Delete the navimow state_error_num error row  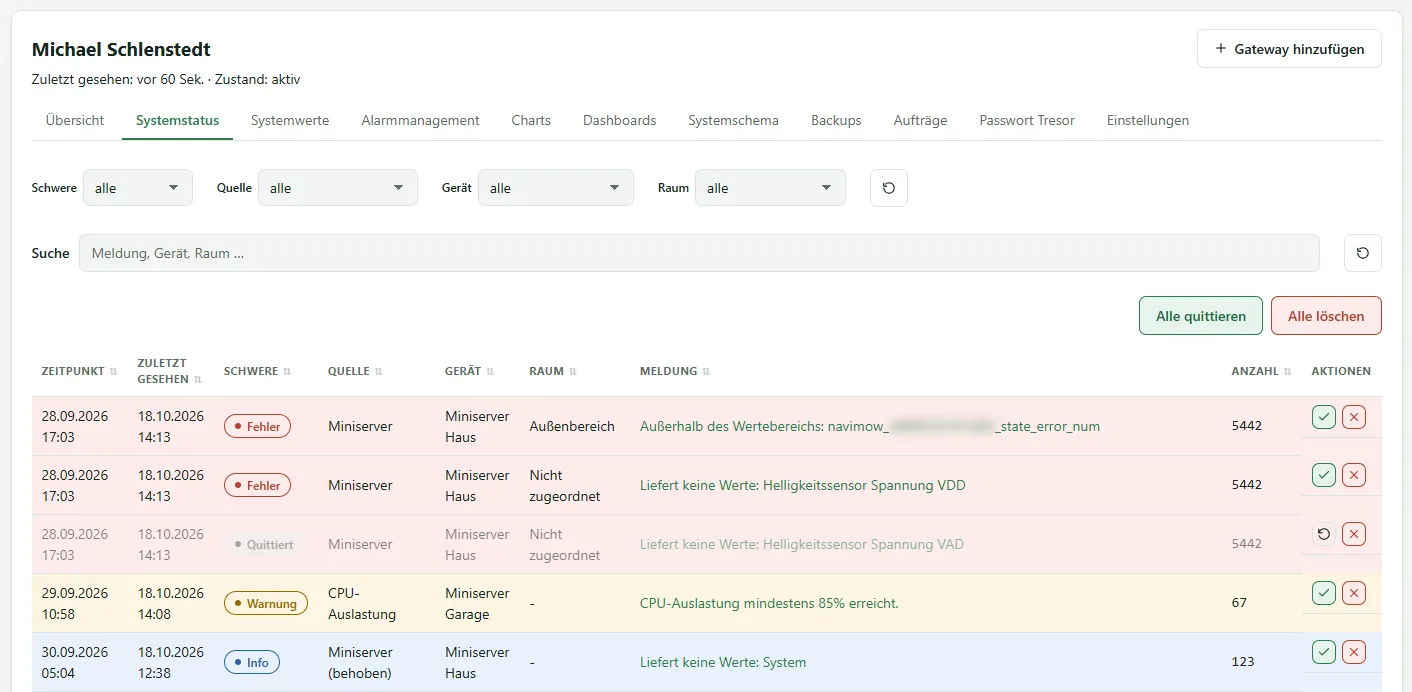[x=1354, y=417]
